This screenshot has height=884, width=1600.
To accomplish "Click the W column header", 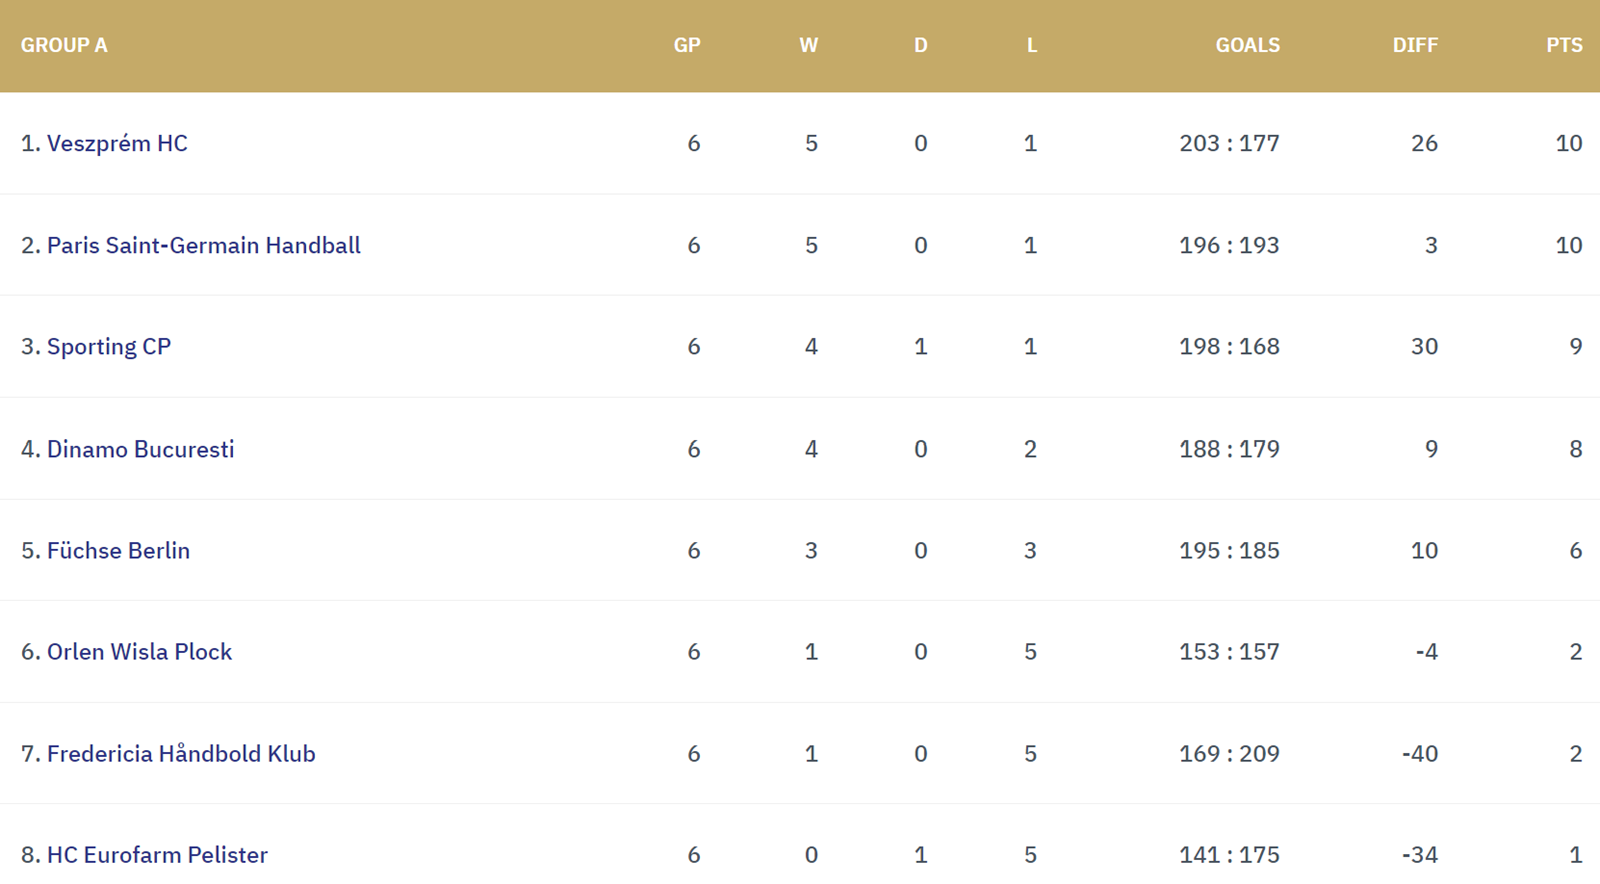I will (809, 45).
